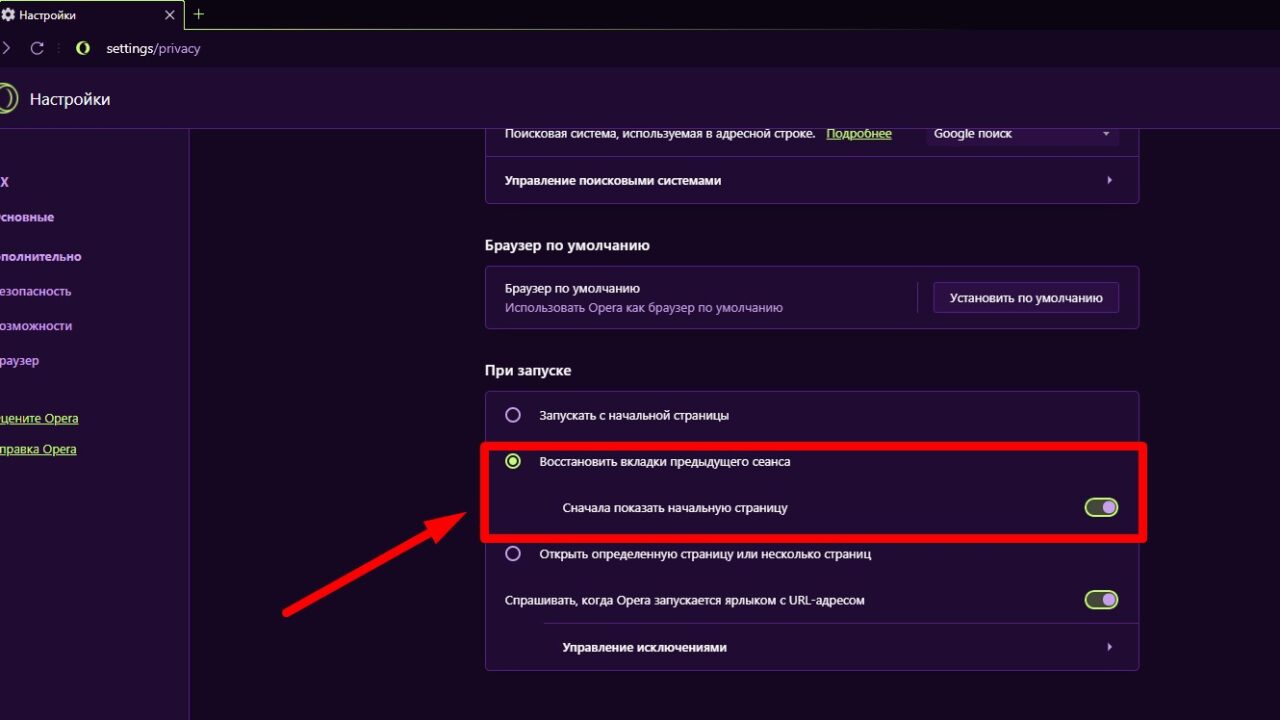Click the Opera icon in address bar
The width and height of the screenshot is (1280, 720).
(83, 48)
